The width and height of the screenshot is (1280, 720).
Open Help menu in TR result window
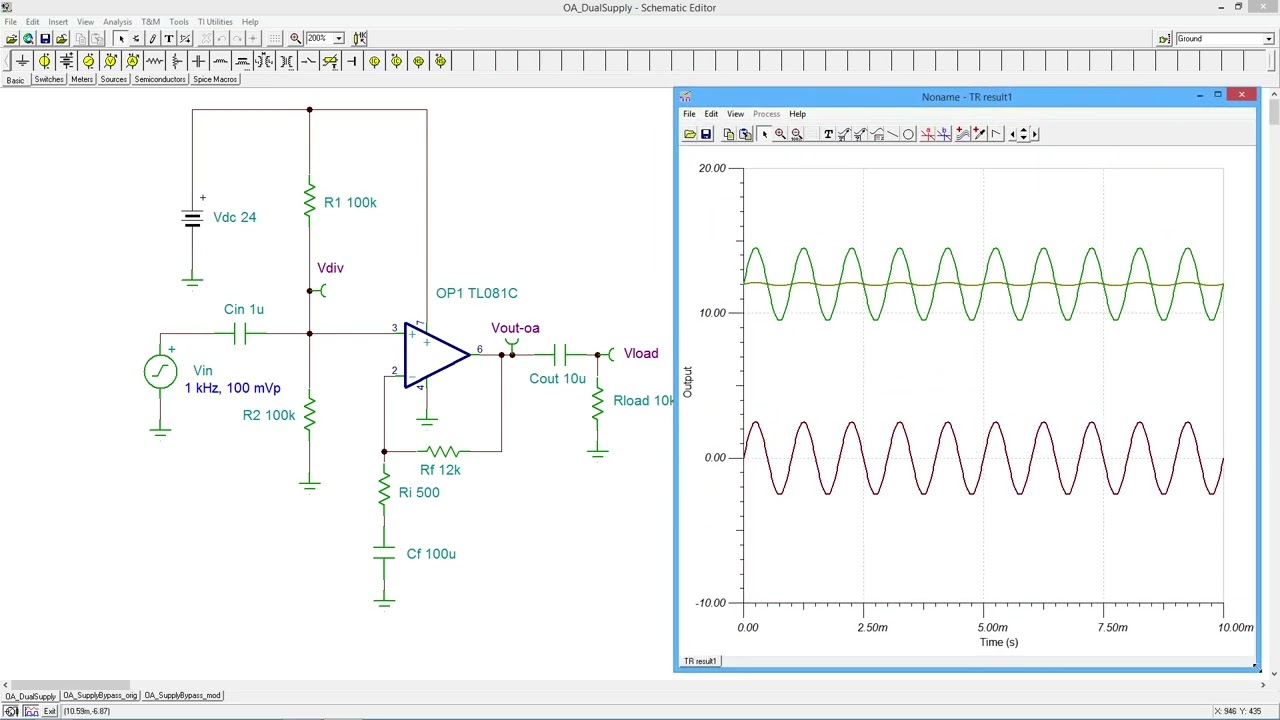pos(797,114)
